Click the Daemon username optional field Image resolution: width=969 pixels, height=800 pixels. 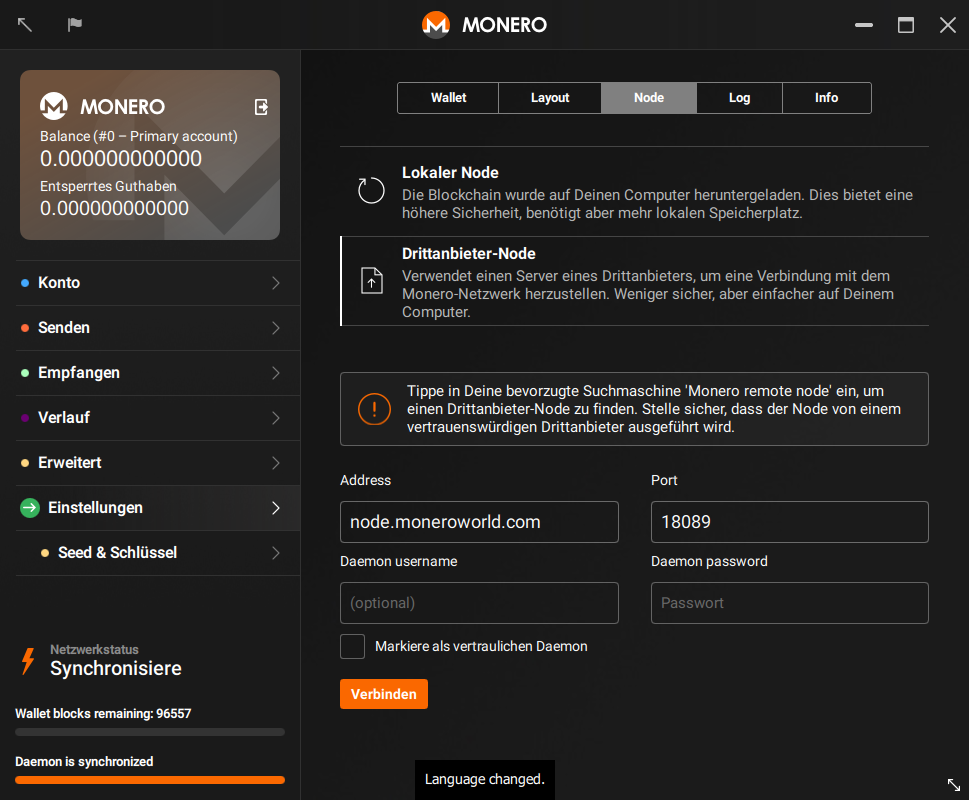coord(479,603)
